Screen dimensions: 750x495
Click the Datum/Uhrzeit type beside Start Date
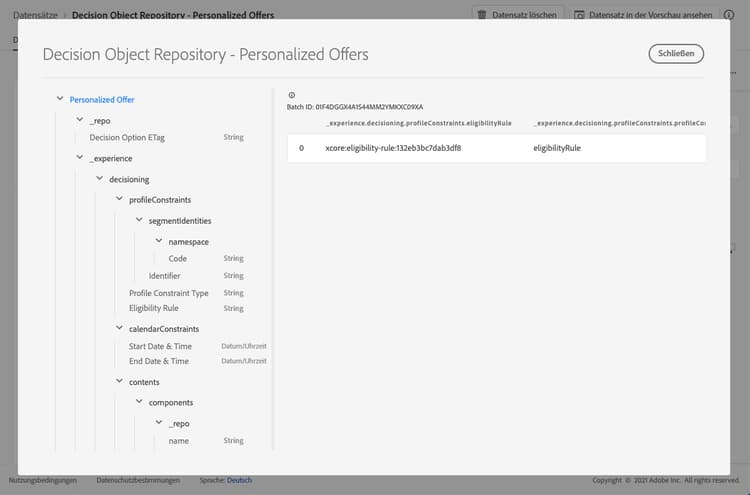(x=243, y=346)
